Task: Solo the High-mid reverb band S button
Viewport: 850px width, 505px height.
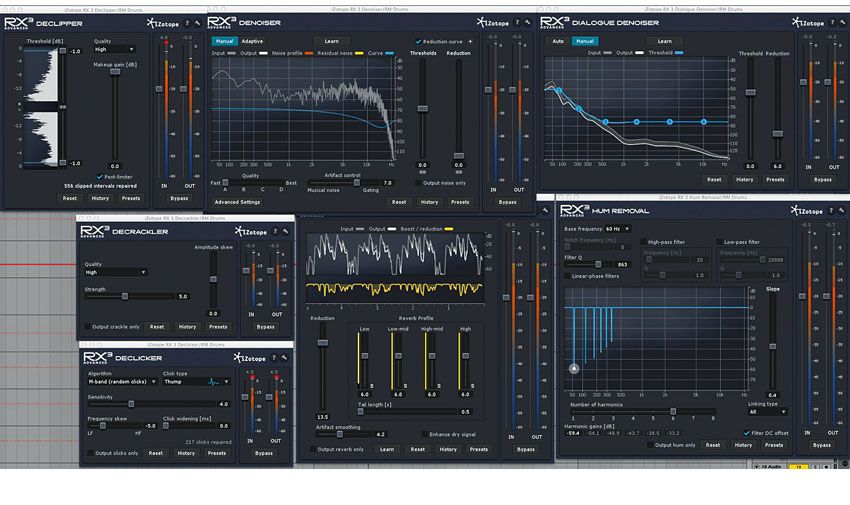Action: 439,386
